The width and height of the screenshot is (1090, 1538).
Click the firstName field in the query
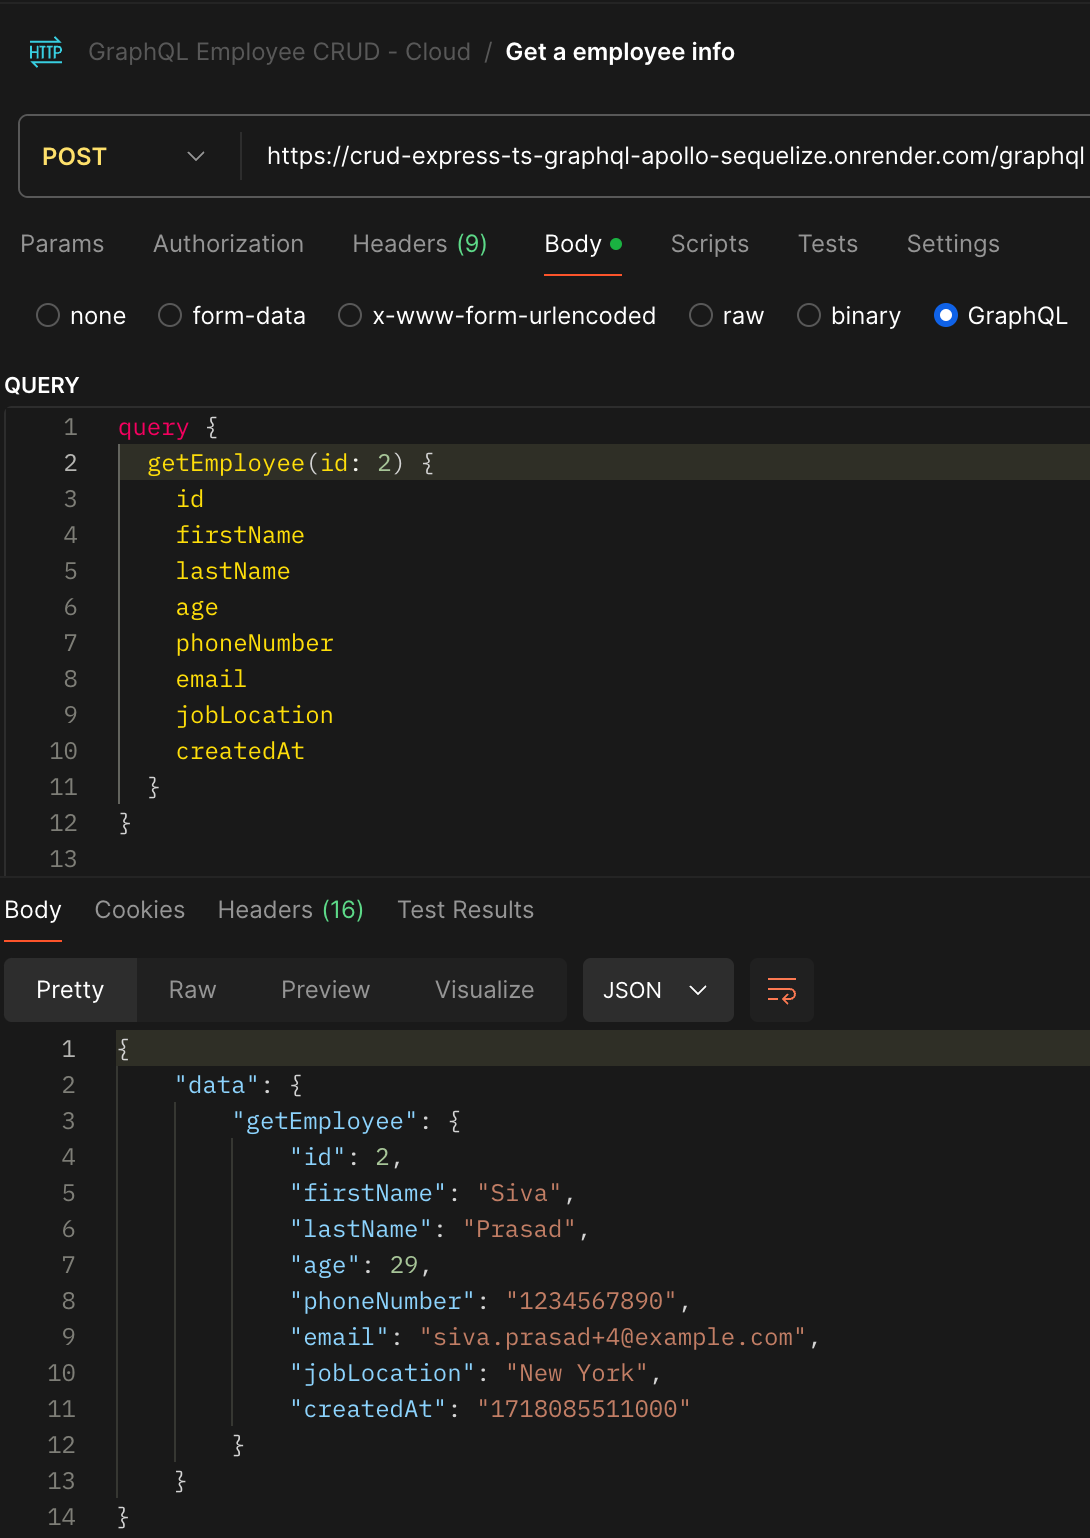[x=240, y=535]
